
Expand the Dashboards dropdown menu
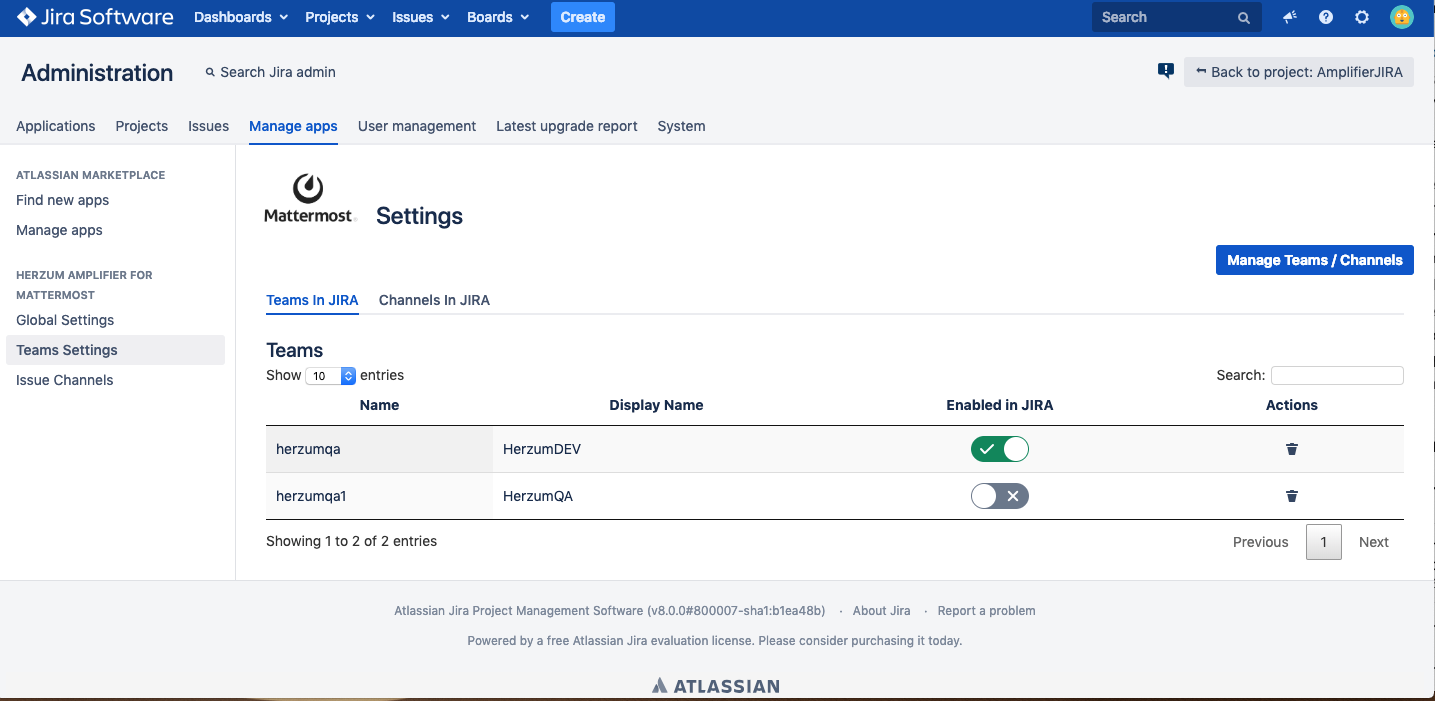(x=241, y=17)
